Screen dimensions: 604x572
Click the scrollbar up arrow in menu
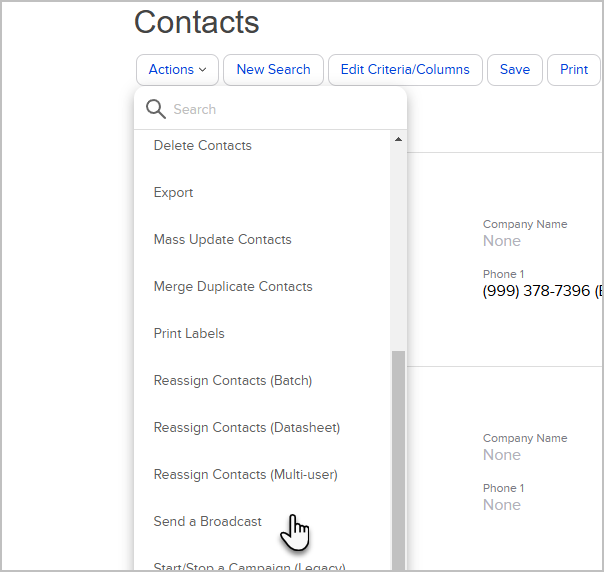coord(399,139)
